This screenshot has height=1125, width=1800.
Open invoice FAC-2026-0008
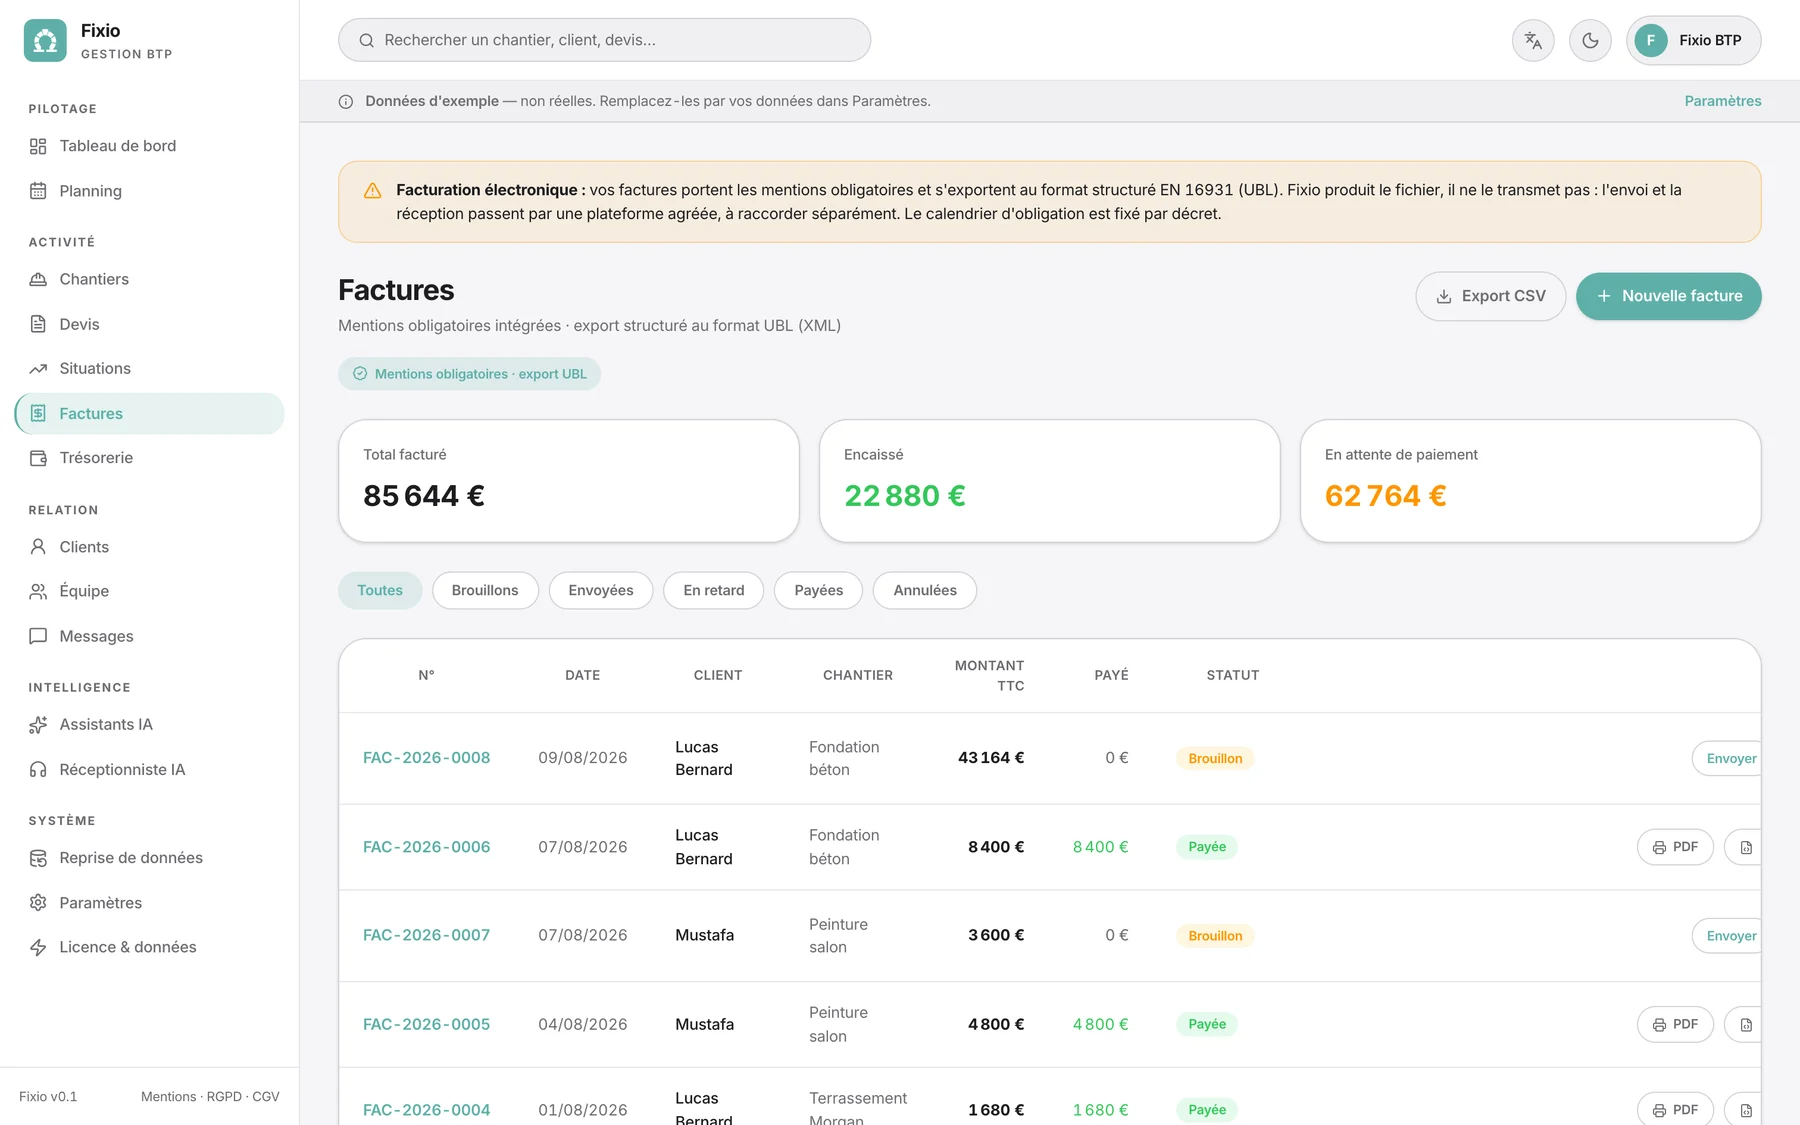(426, 758)
